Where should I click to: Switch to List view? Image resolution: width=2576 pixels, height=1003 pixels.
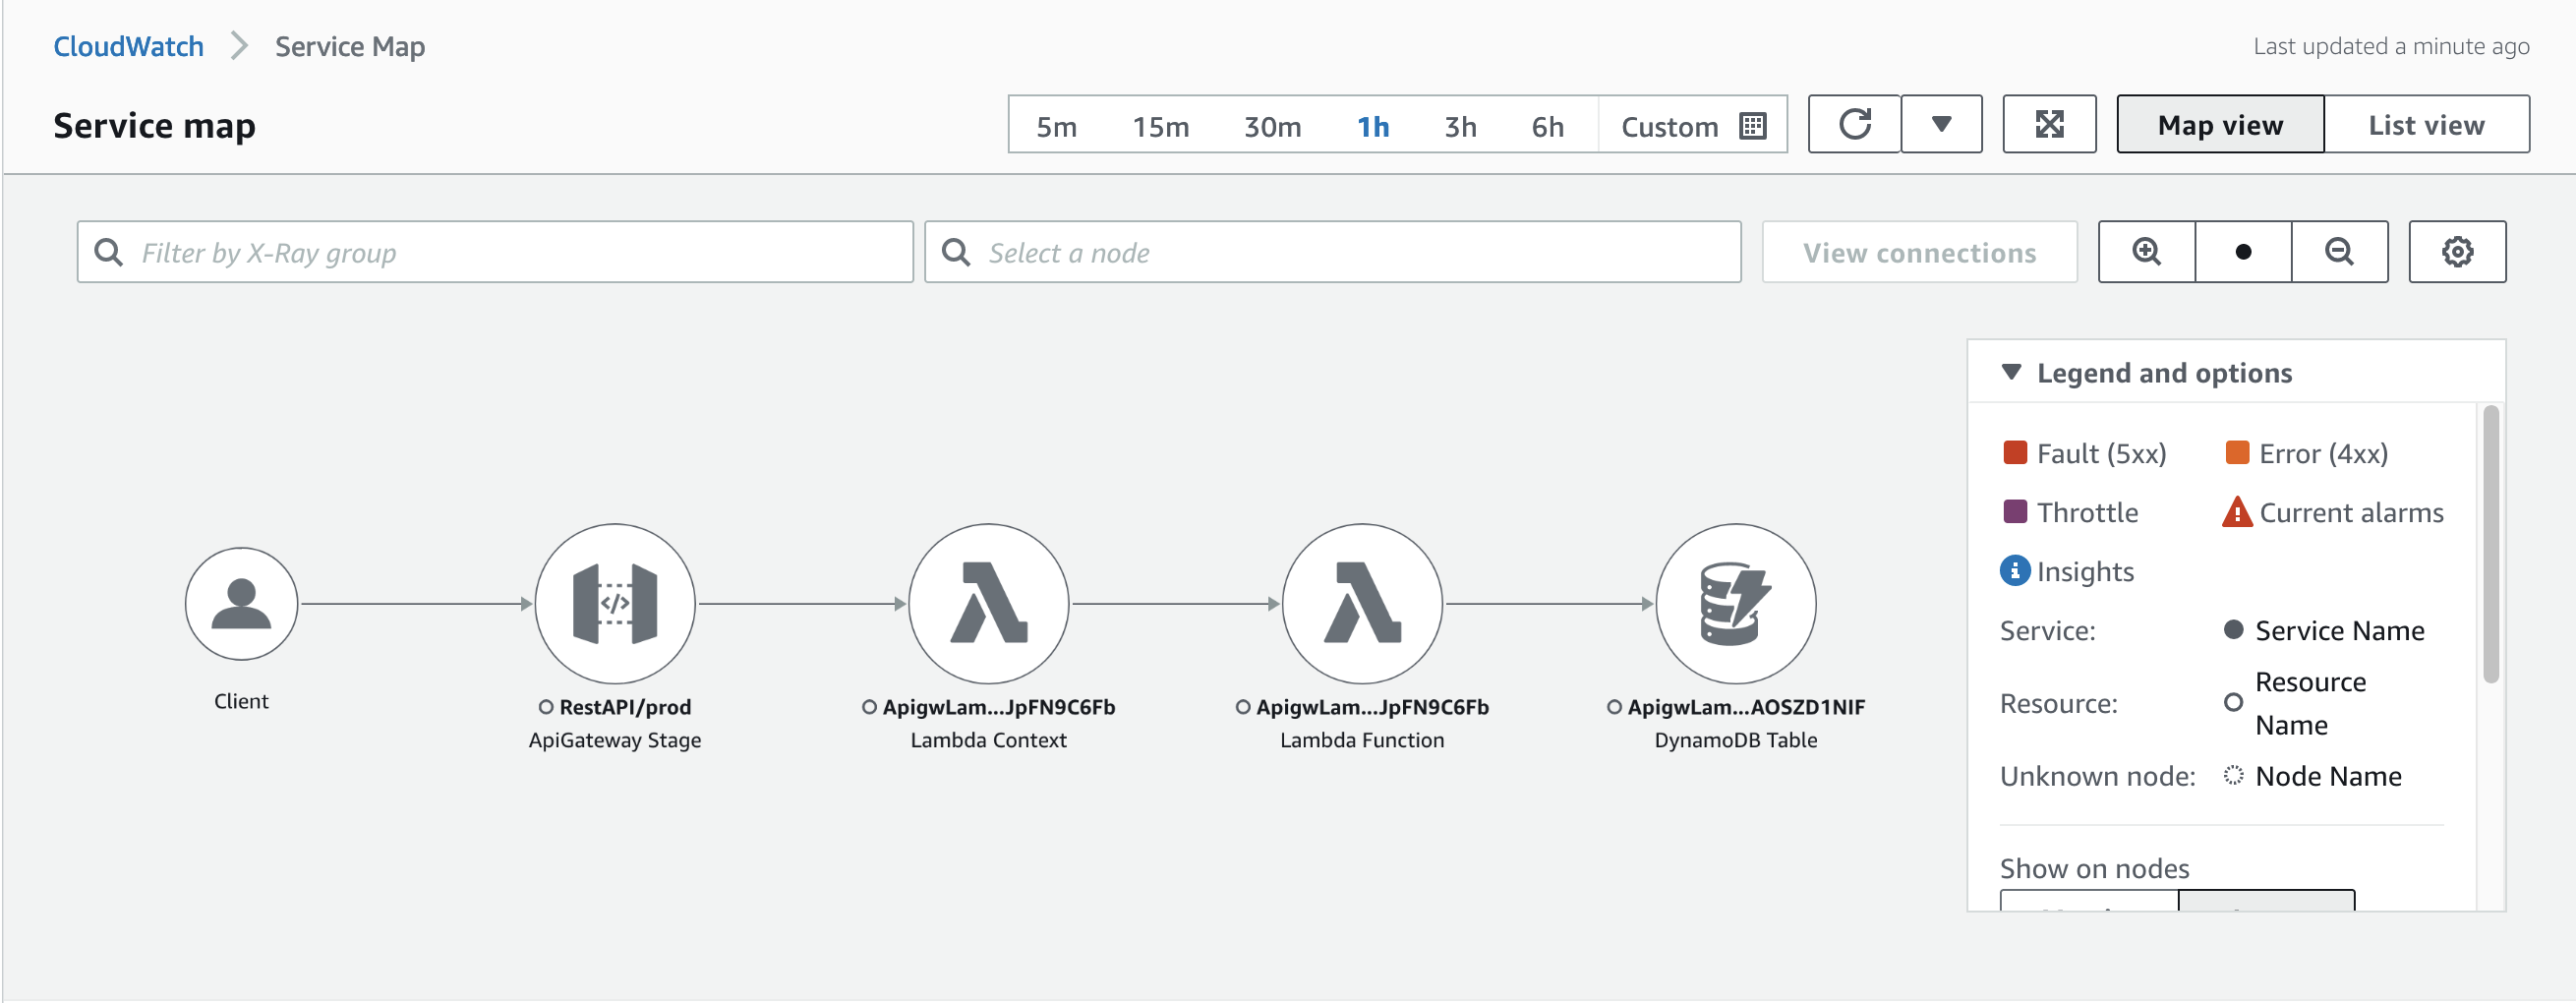pyautogui.click(x=2426, y=124)
